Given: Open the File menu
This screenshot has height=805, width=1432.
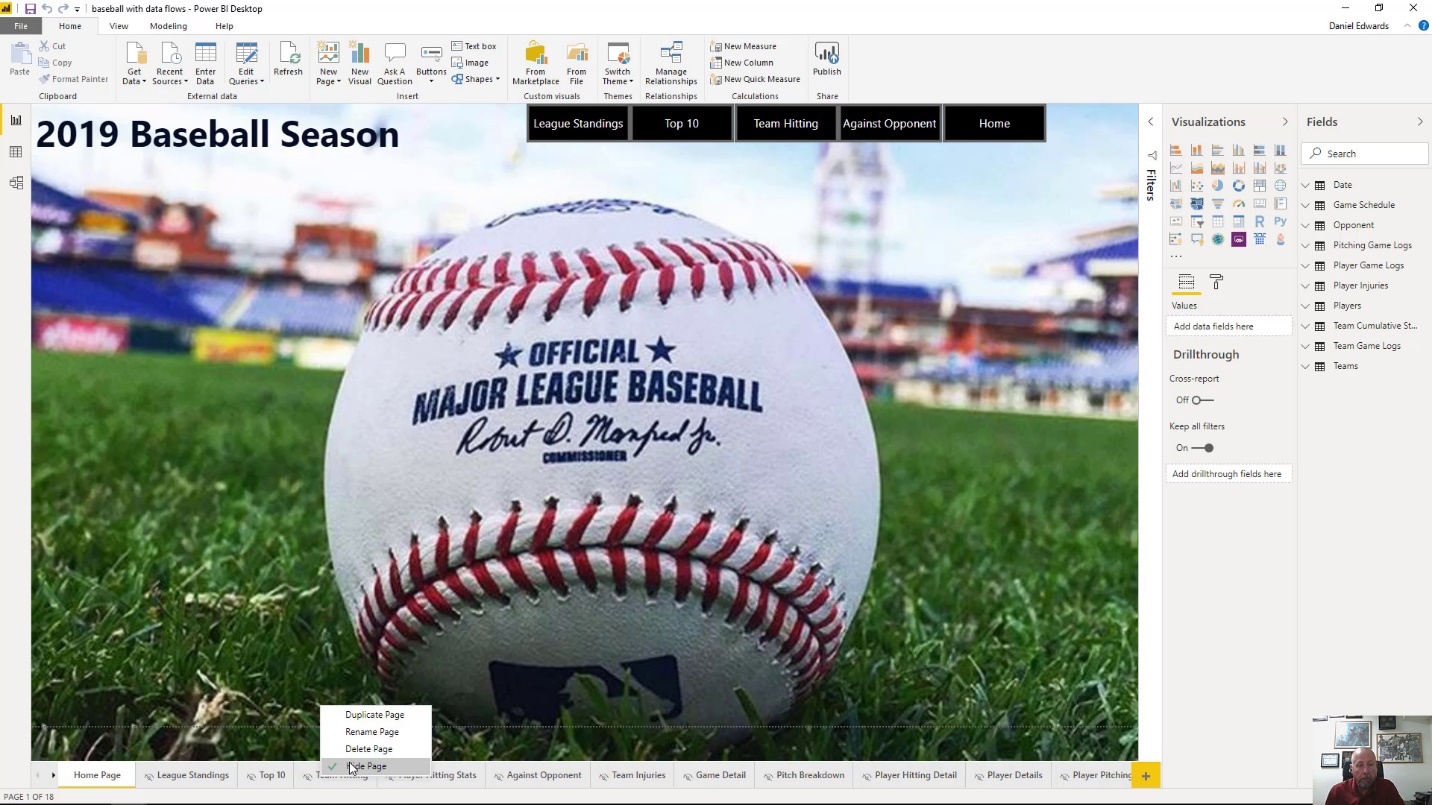Looking at the screenshot, I should pyautogui.click(x=20, y=26).
